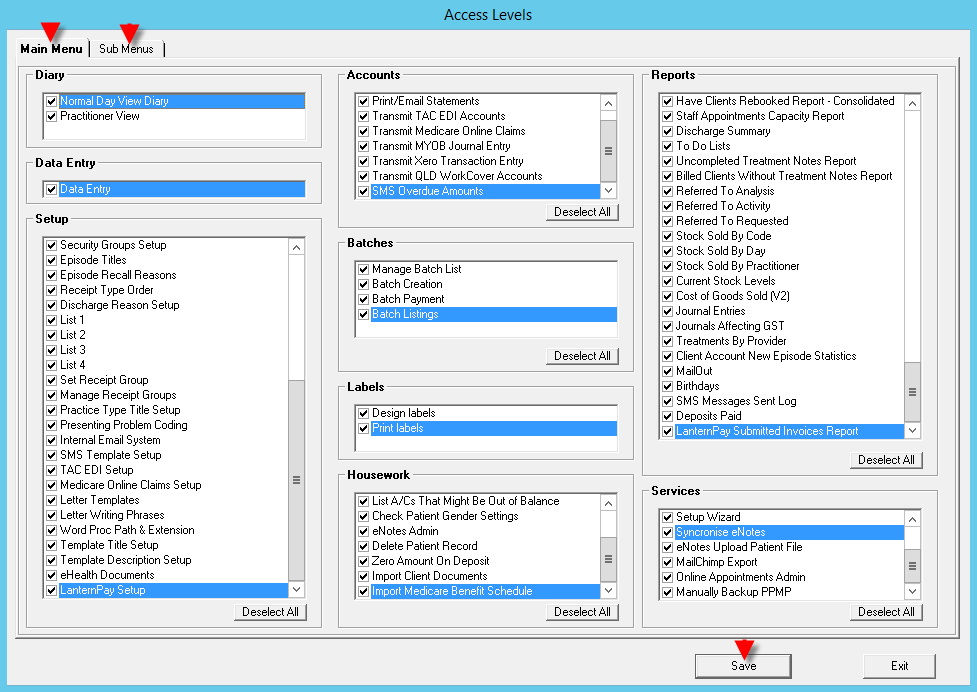This screenshot has width=977, height=692.
Task: Uncheck Design labels checkbox
Action: tap(363, 413)
